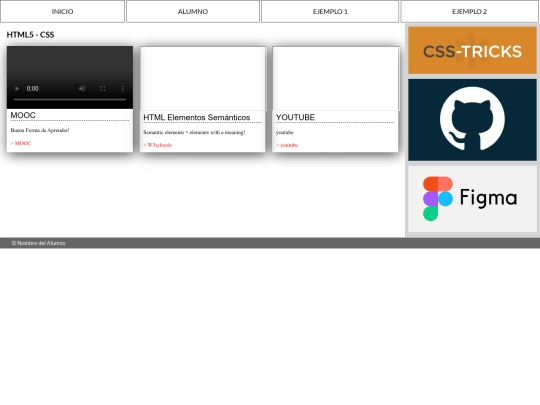Follow the red youtube link
The image size is (540, 405).
(287, 145)
